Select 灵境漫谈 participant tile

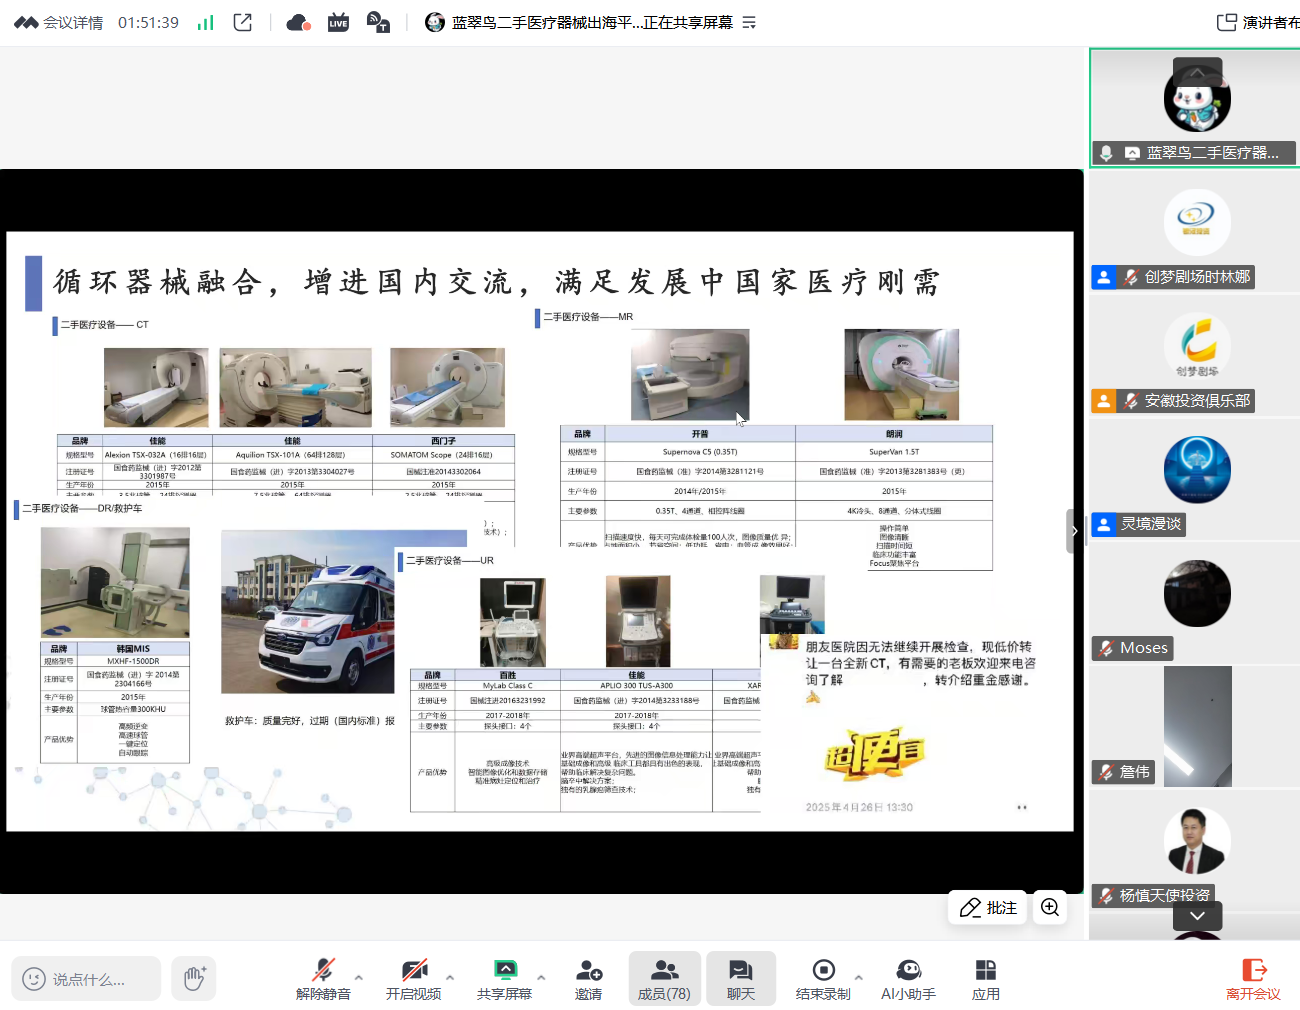(x=1195, y=481)
